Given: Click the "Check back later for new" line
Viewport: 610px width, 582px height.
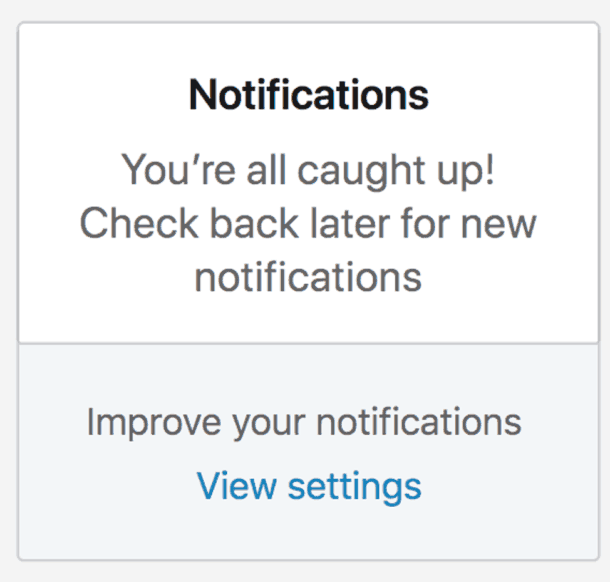Looking at the screenshot, I should tap(308, 223).
